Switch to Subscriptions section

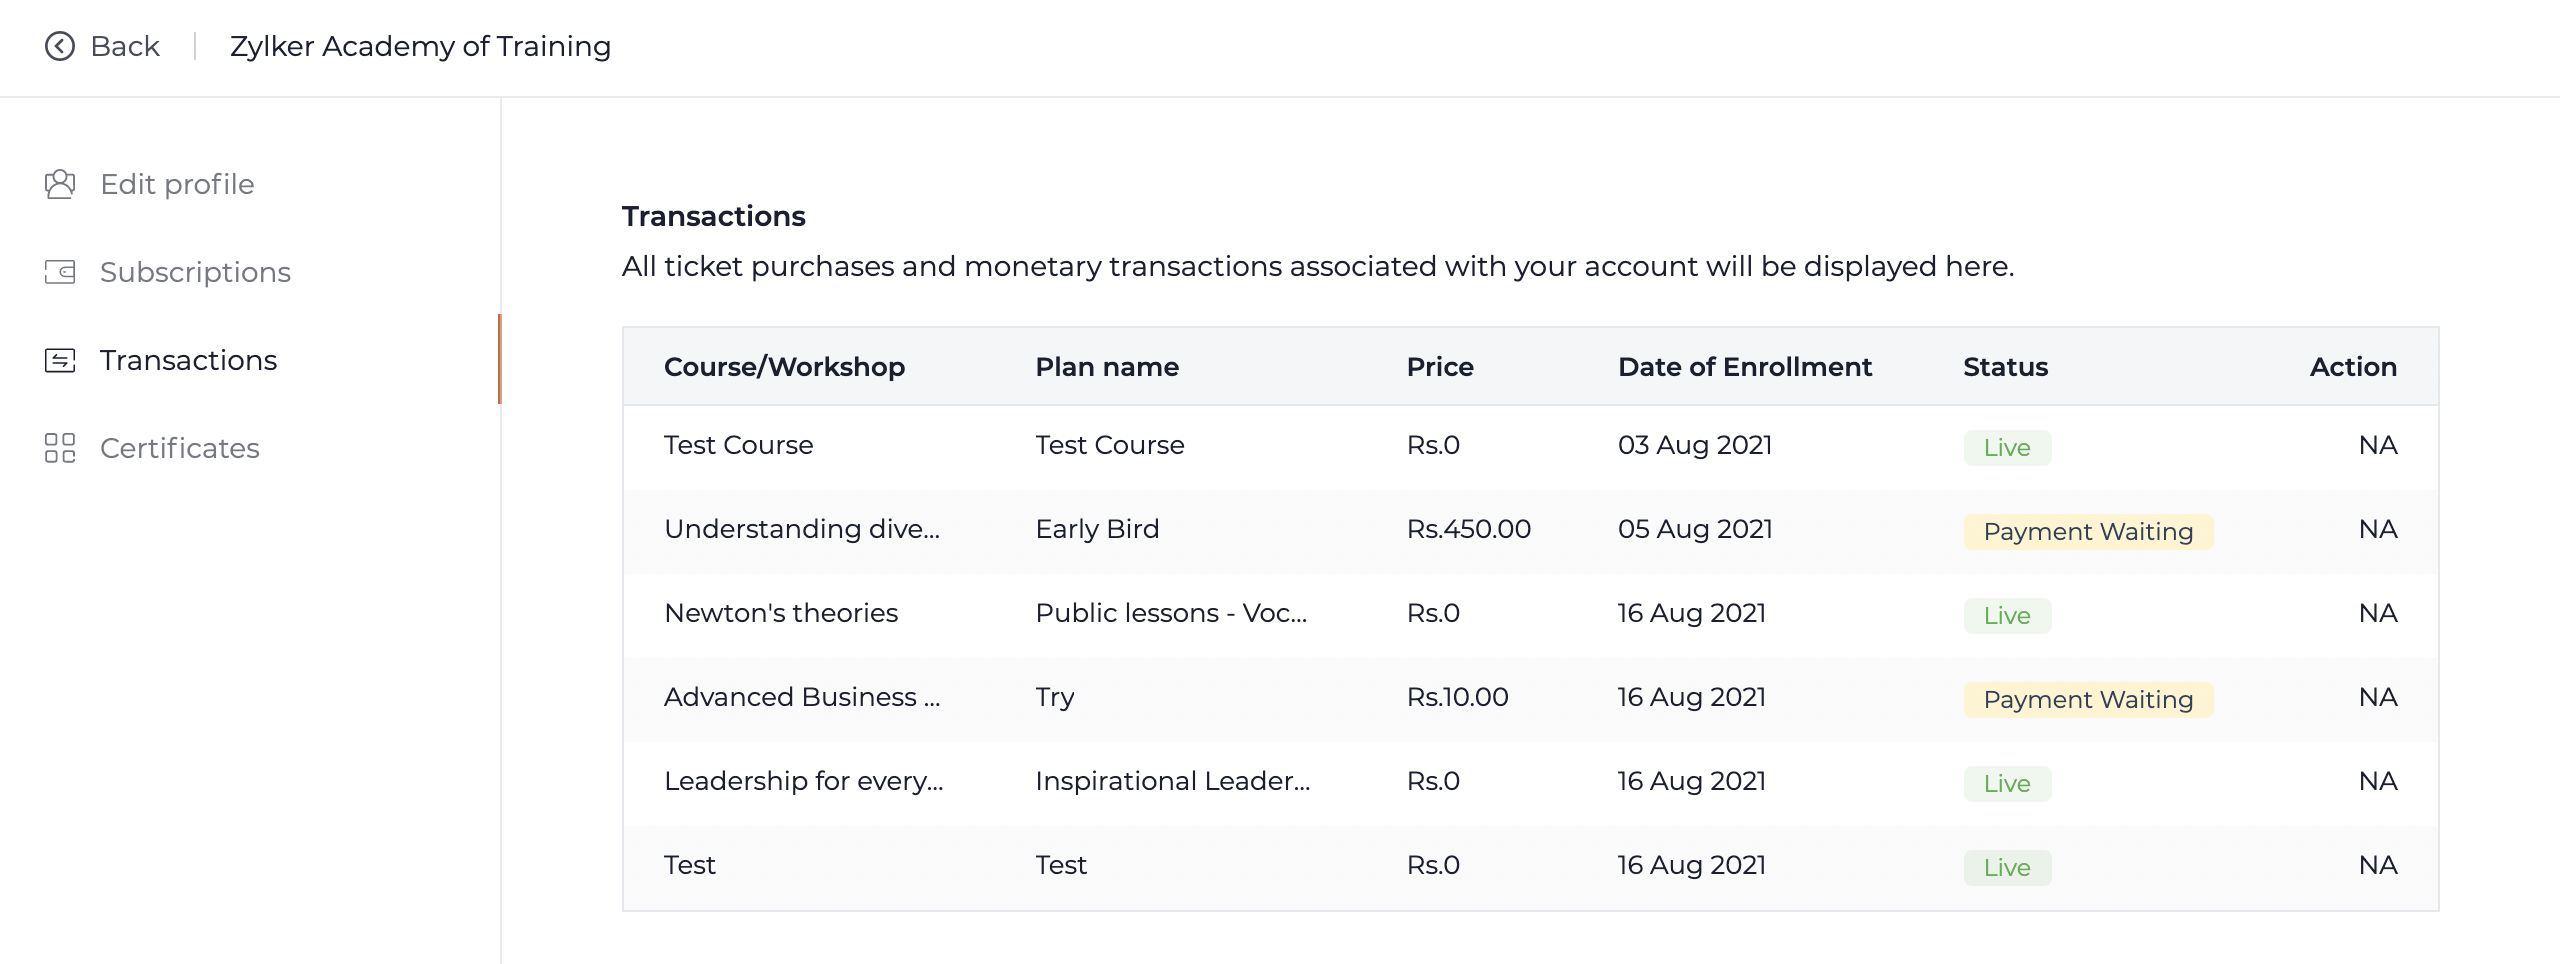tap(195, 272)
